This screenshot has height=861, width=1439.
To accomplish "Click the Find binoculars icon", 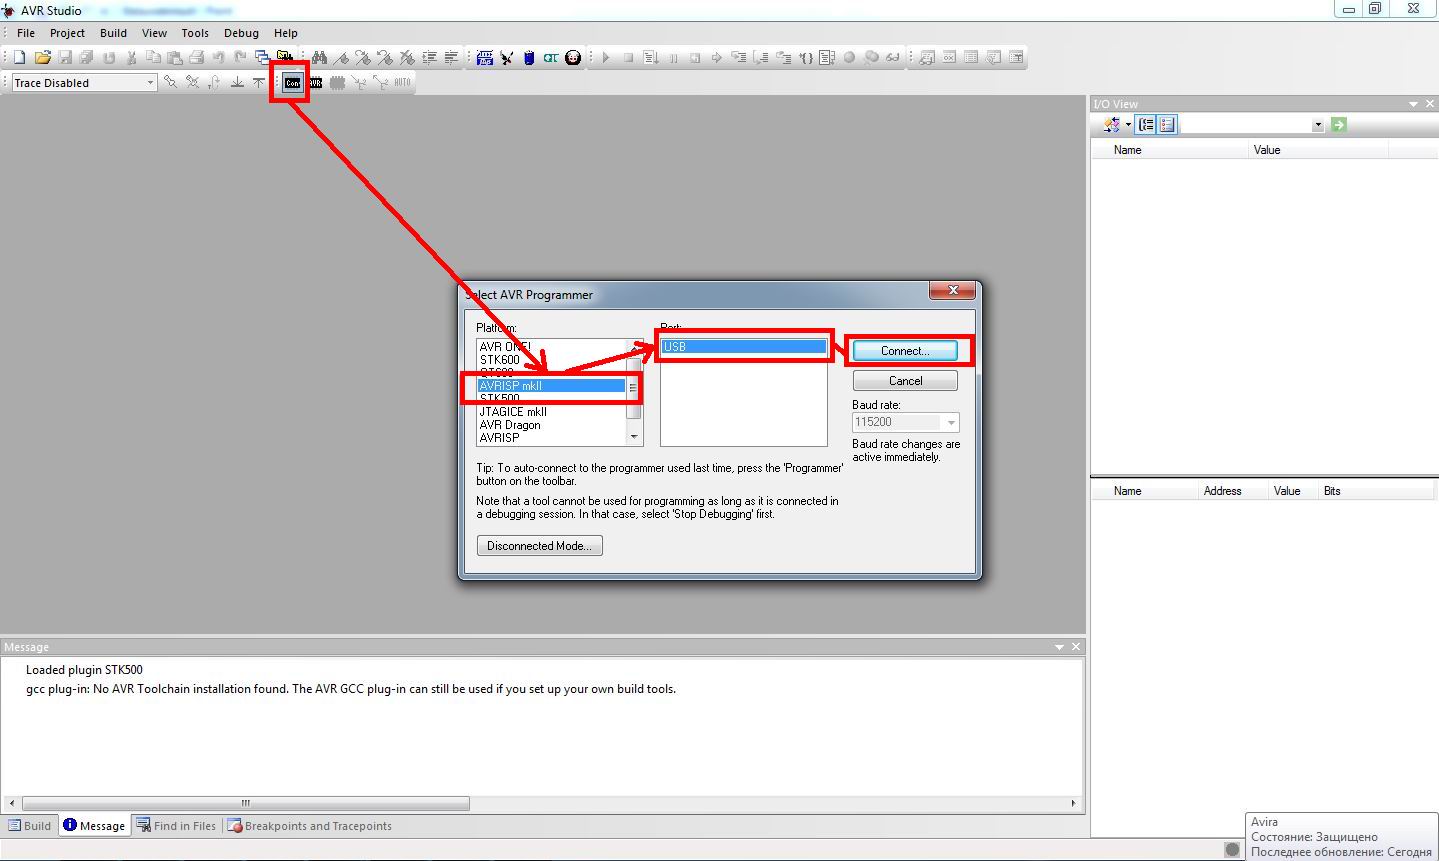I will (319, 58).
